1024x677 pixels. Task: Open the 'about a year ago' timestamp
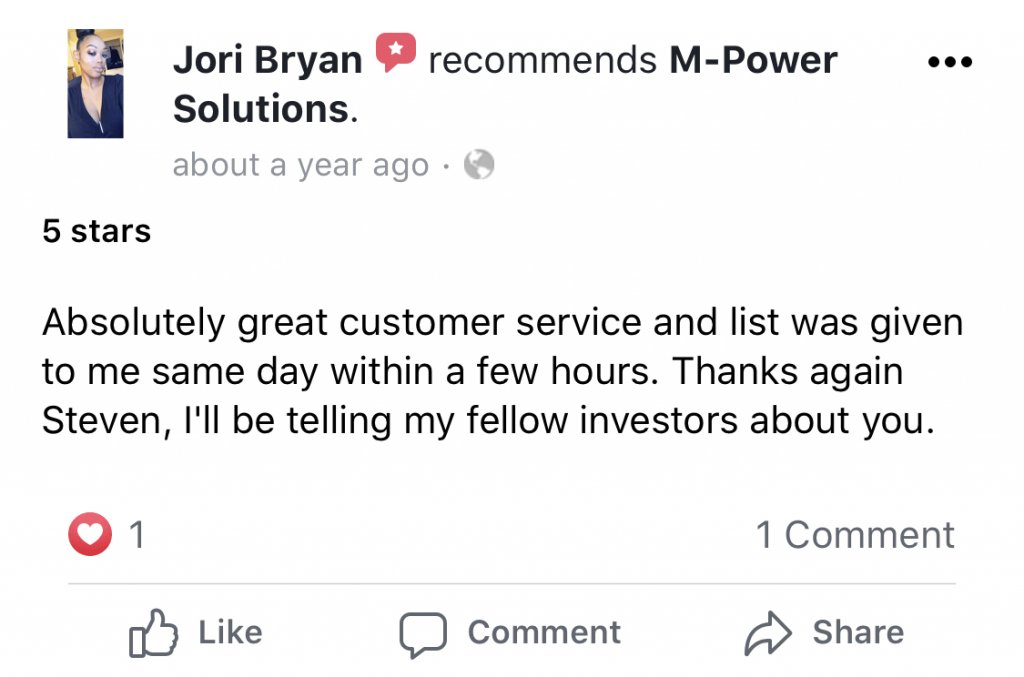[301, 165]
